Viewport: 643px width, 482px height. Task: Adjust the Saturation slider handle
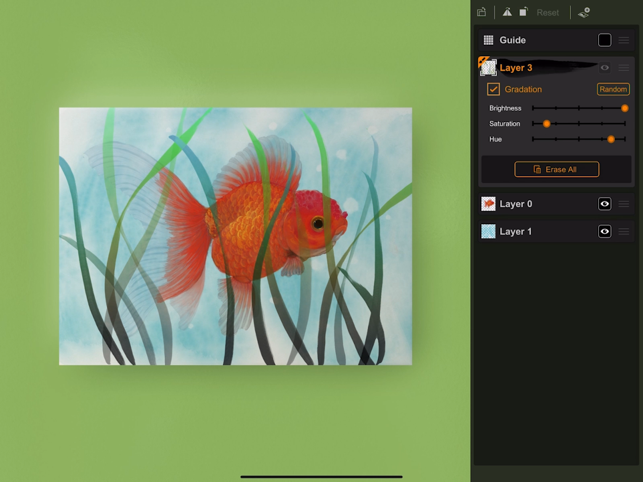546,123
